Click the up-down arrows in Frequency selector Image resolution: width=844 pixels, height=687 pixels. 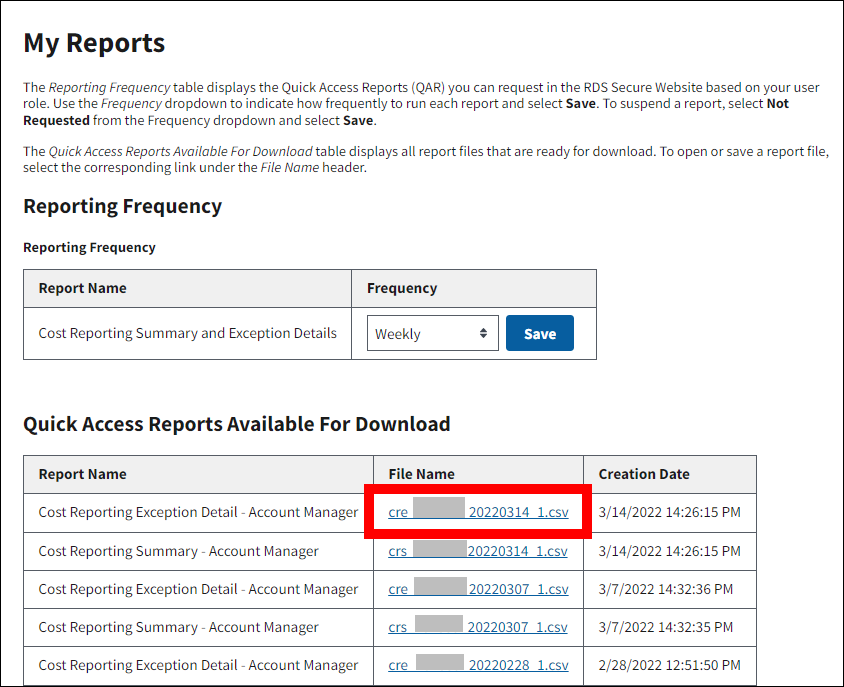point(484,334)
